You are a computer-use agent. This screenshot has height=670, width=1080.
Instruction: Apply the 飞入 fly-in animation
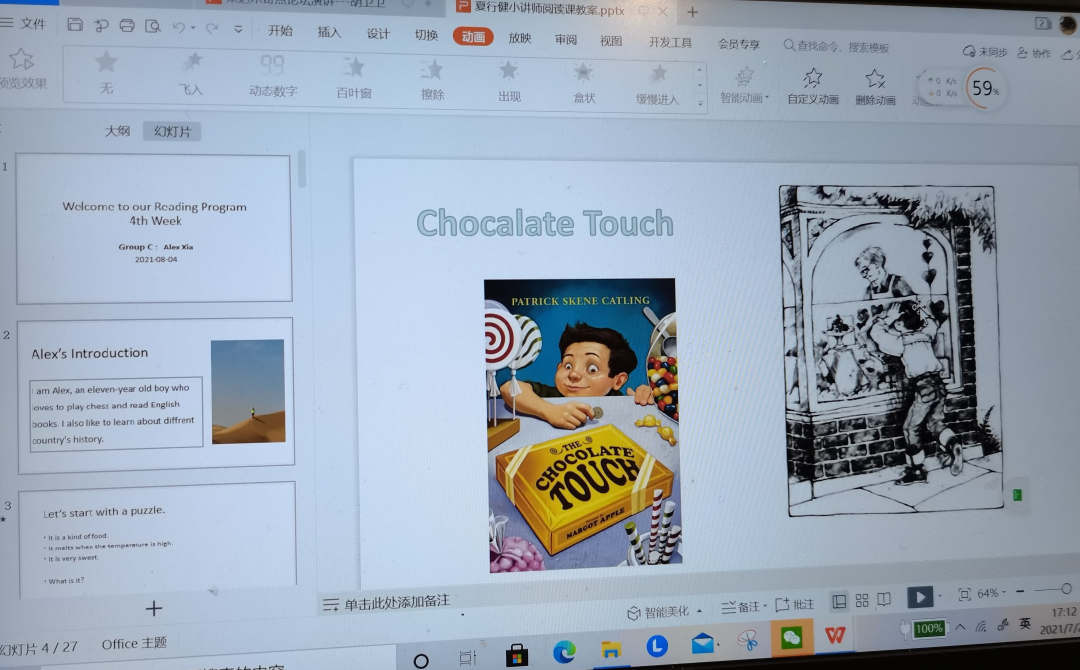(x=191, y=74)
